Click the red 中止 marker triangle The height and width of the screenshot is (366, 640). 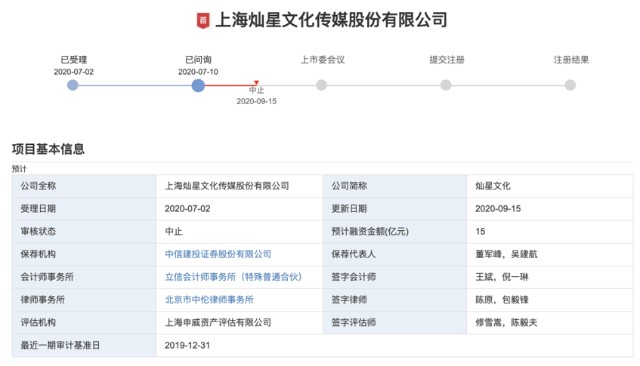pyautogui.click(x=256, y=83)
